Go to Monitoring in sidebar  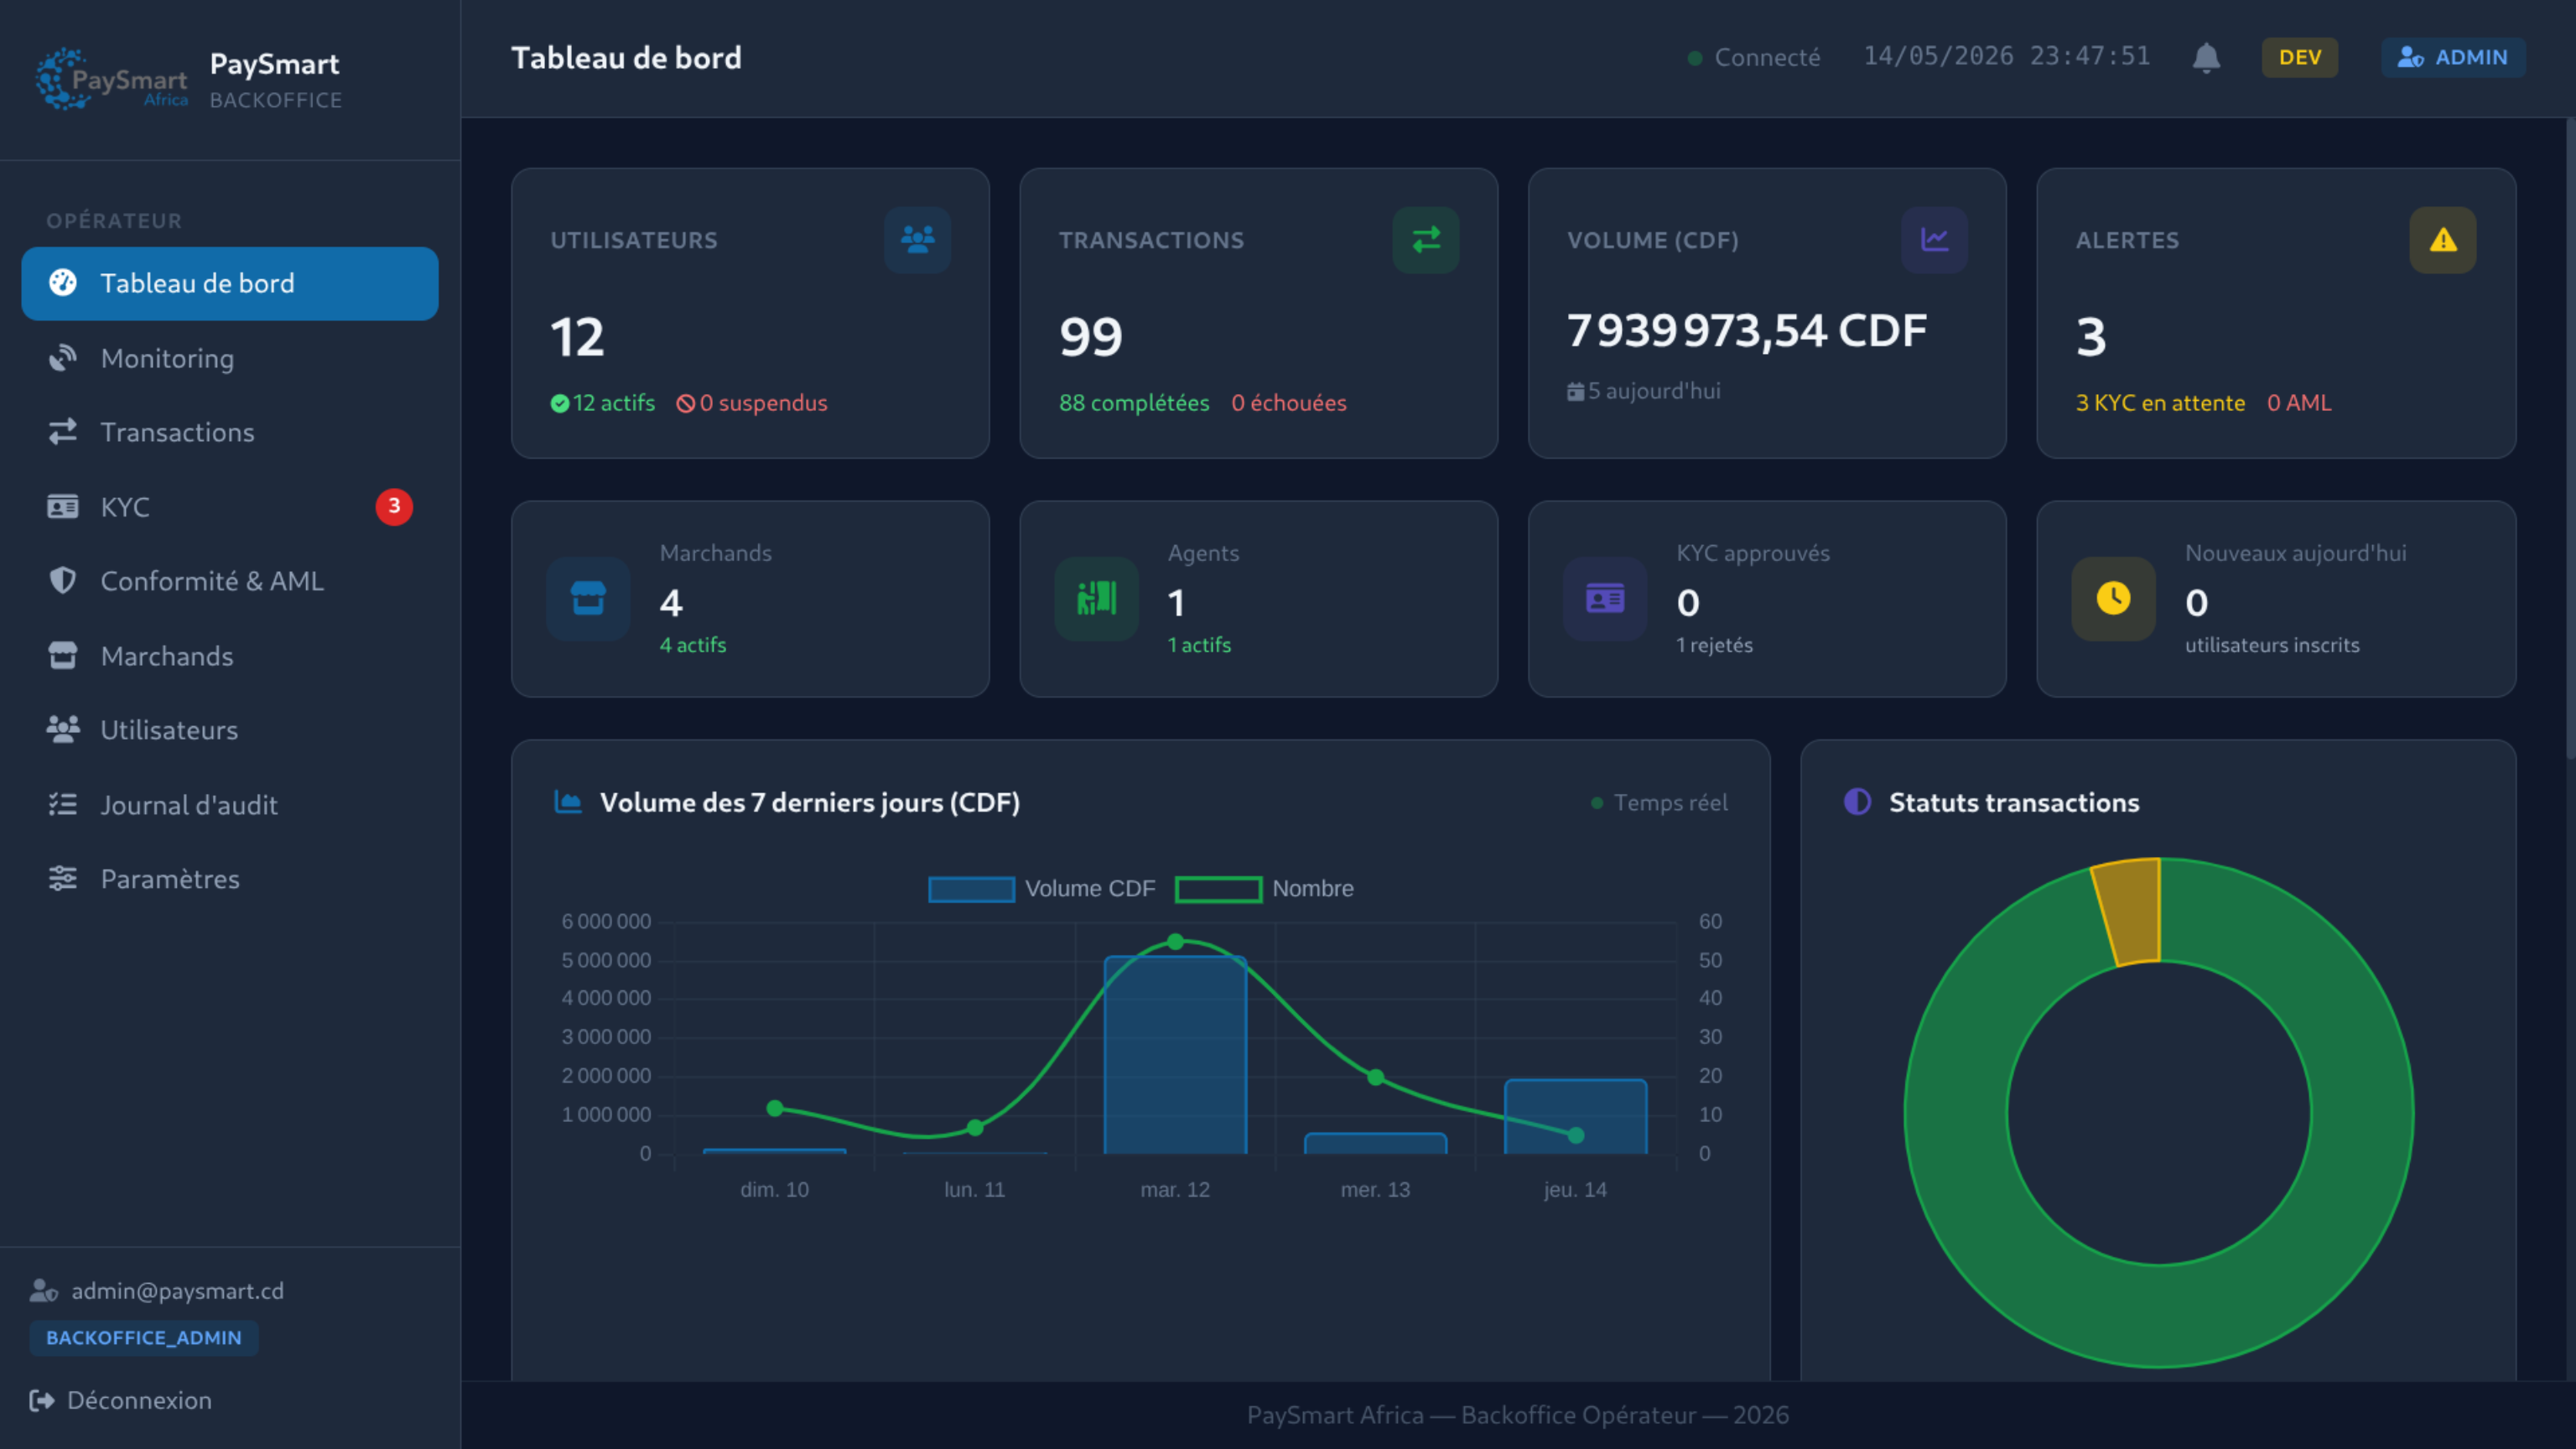coord(230,358)
